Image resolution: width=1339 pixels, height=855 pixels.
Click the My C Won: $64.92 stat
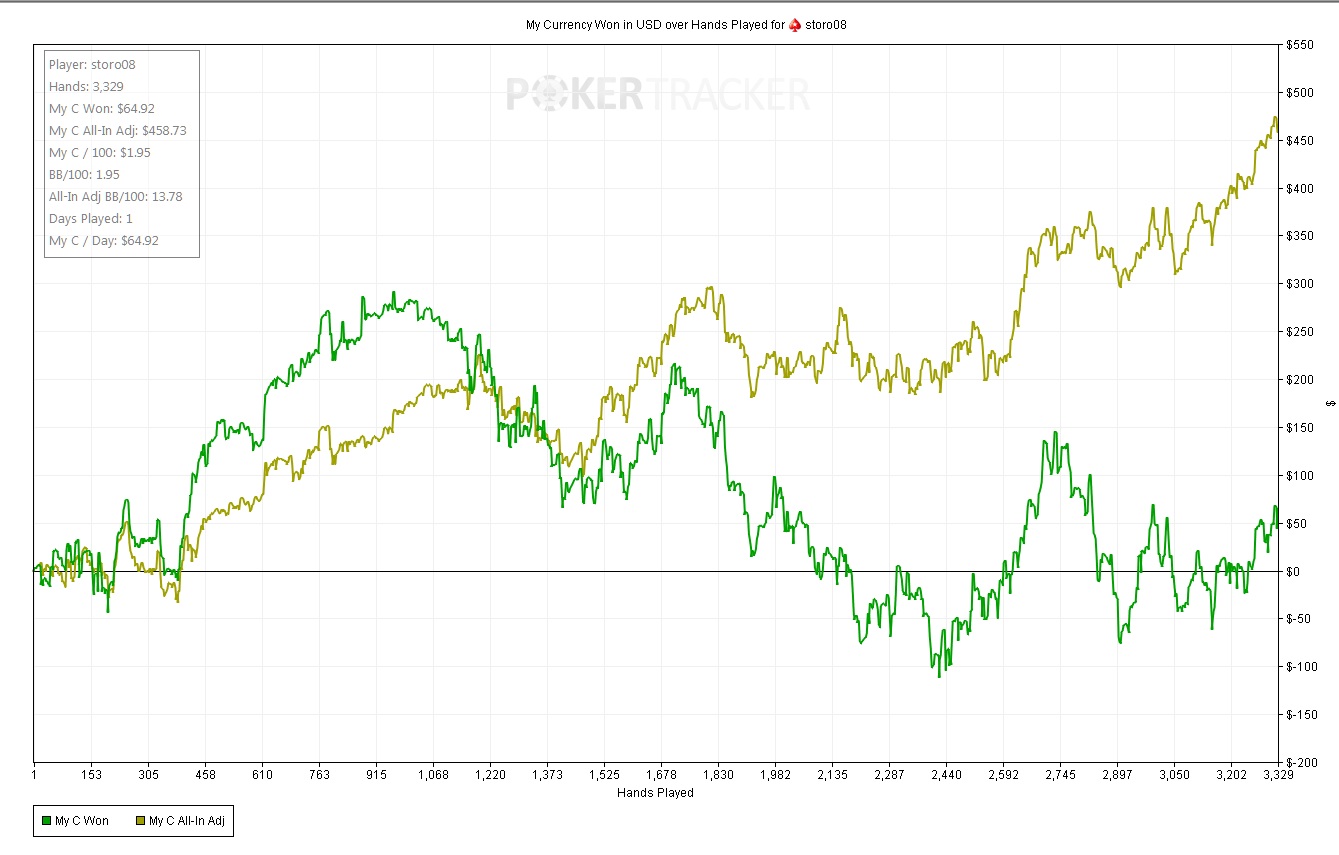click(x=102, y=109)
